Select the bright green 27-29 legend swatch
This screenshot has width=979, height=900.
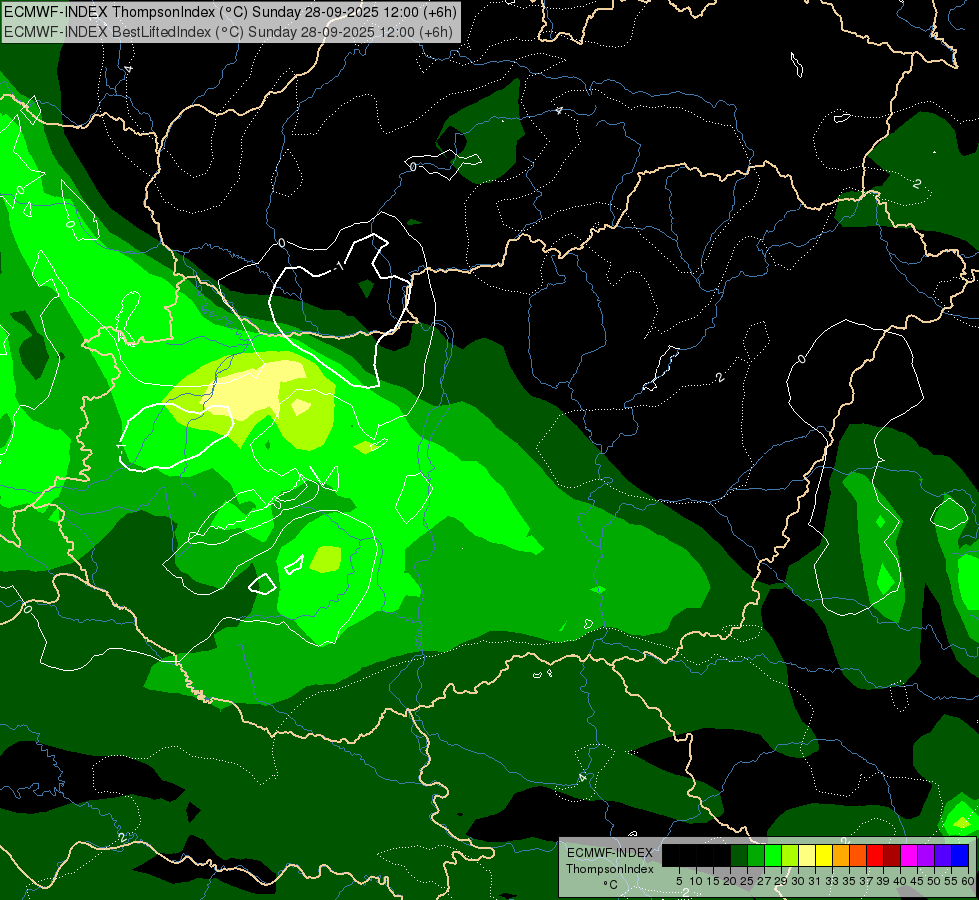tap(773, 855)
